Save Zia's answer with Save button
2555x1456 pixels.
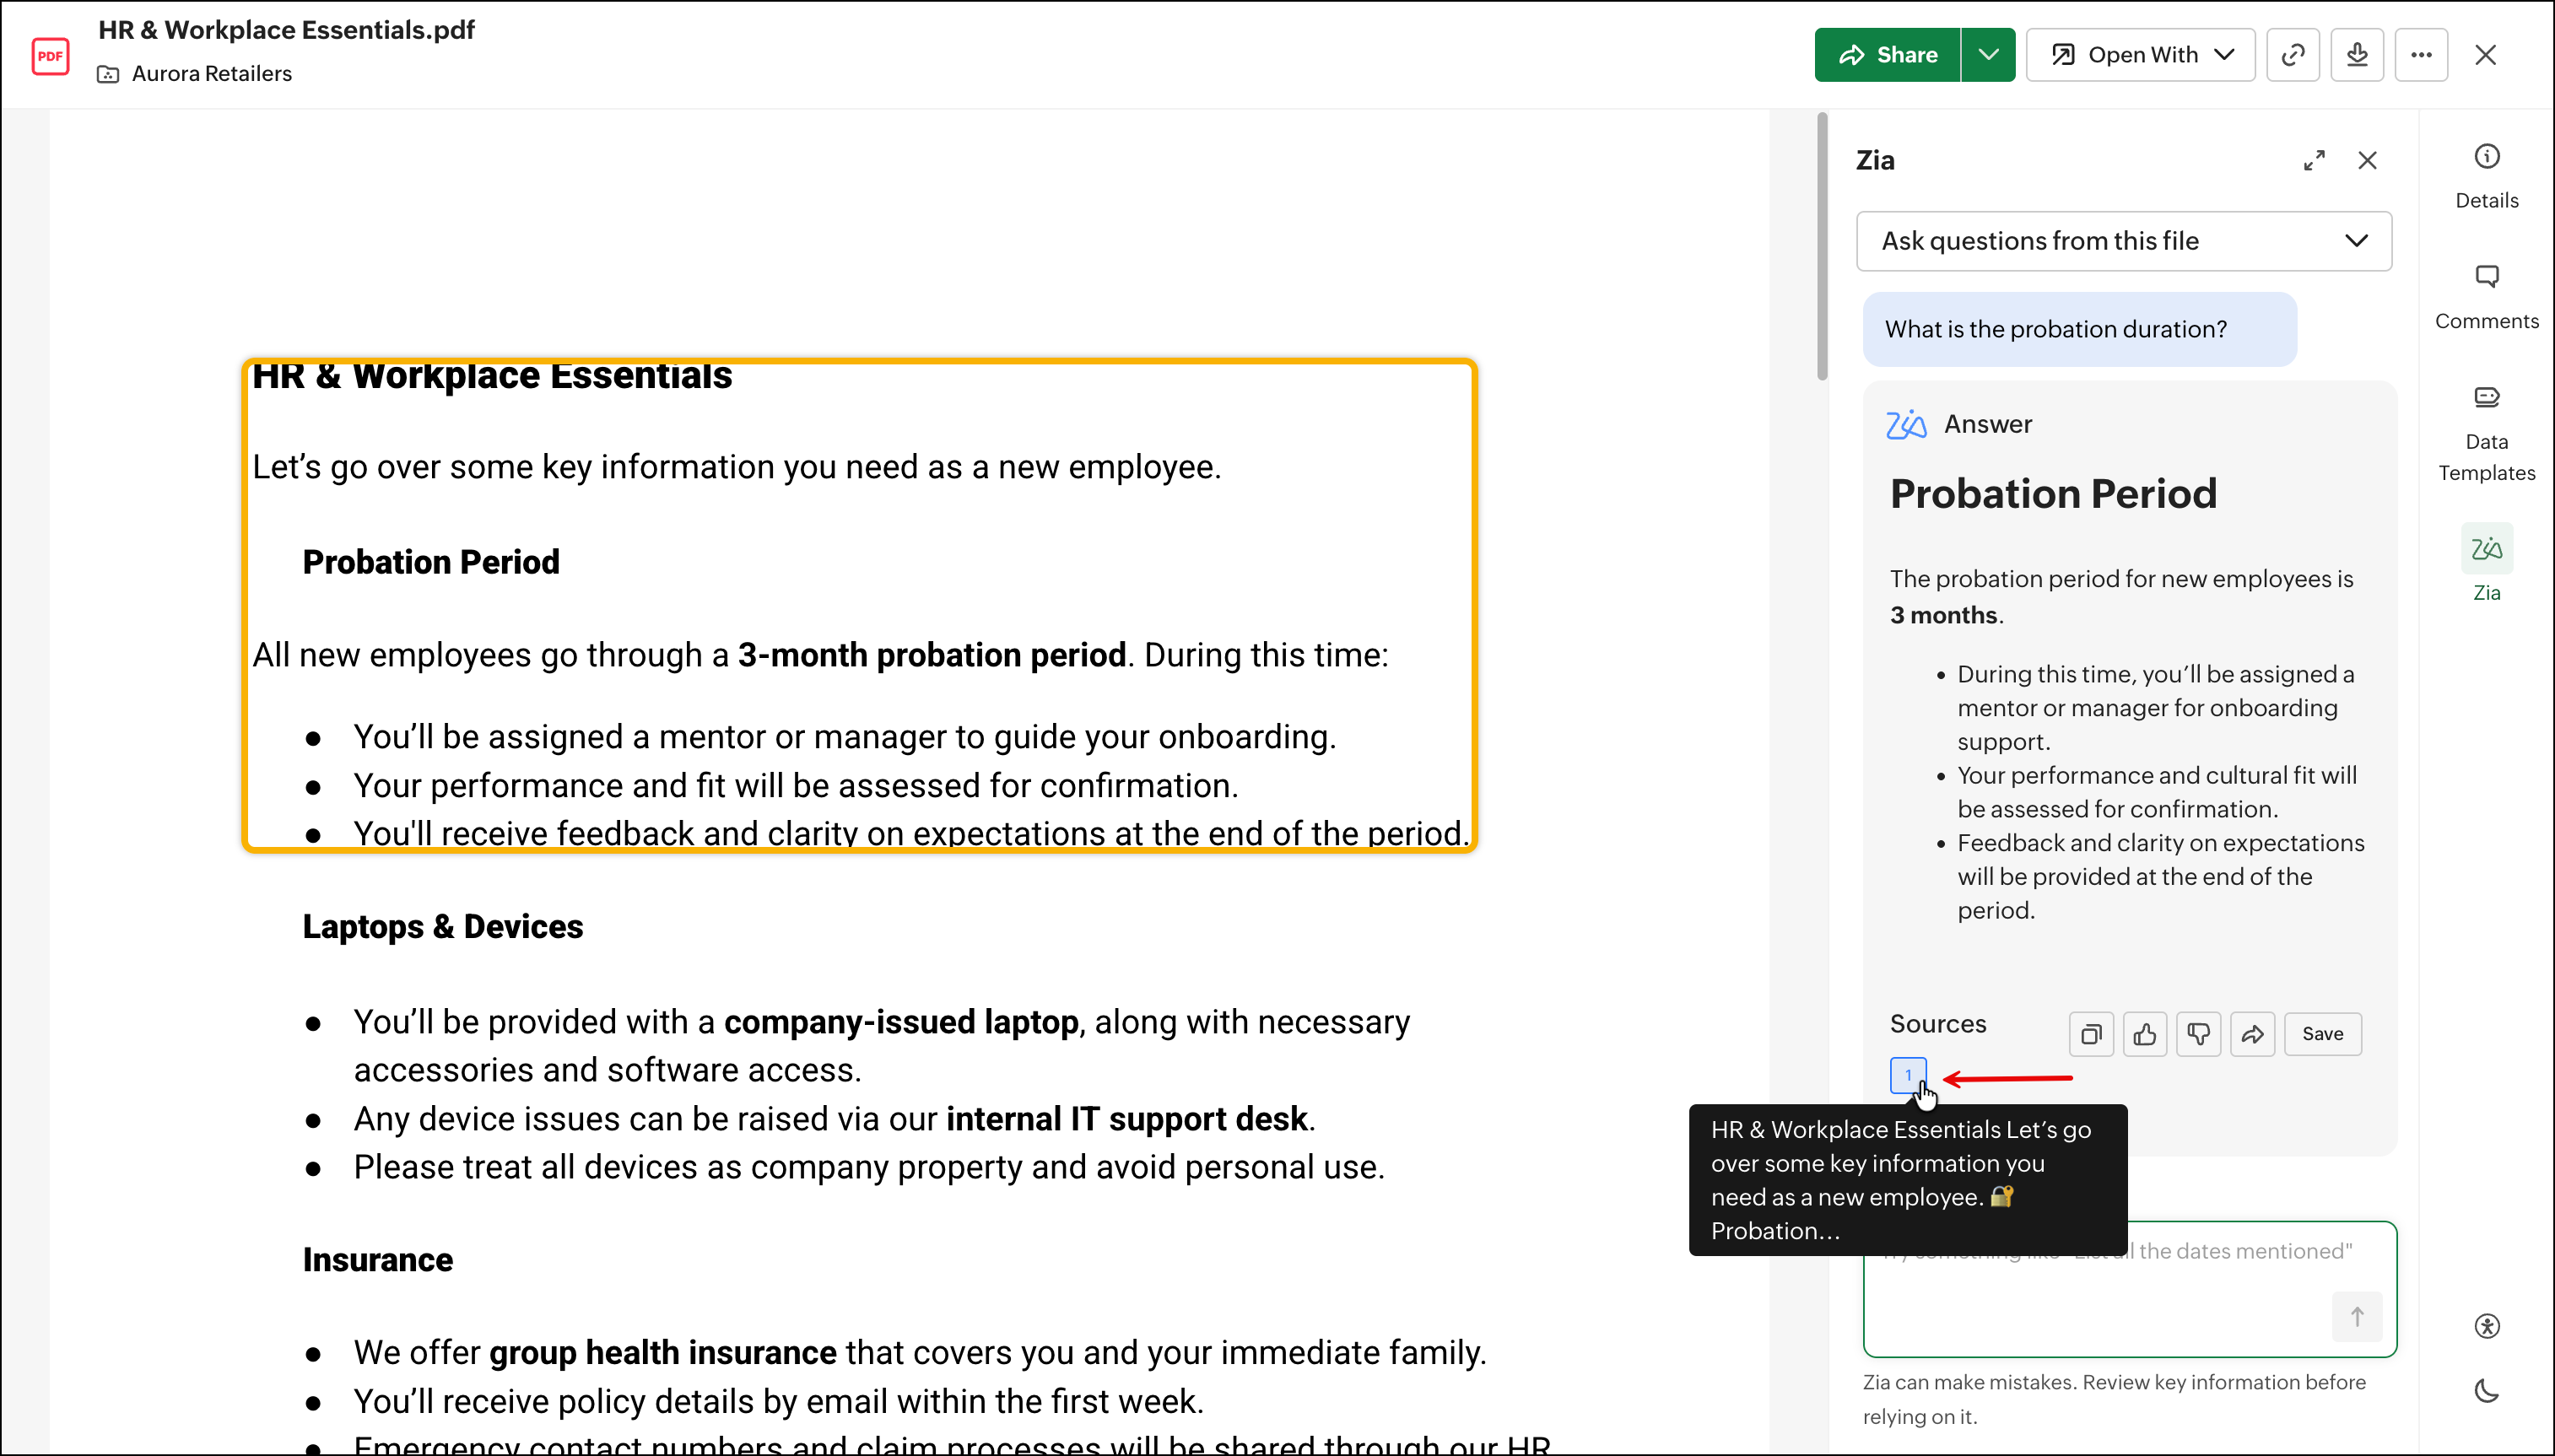[x=2322, y=1034]
